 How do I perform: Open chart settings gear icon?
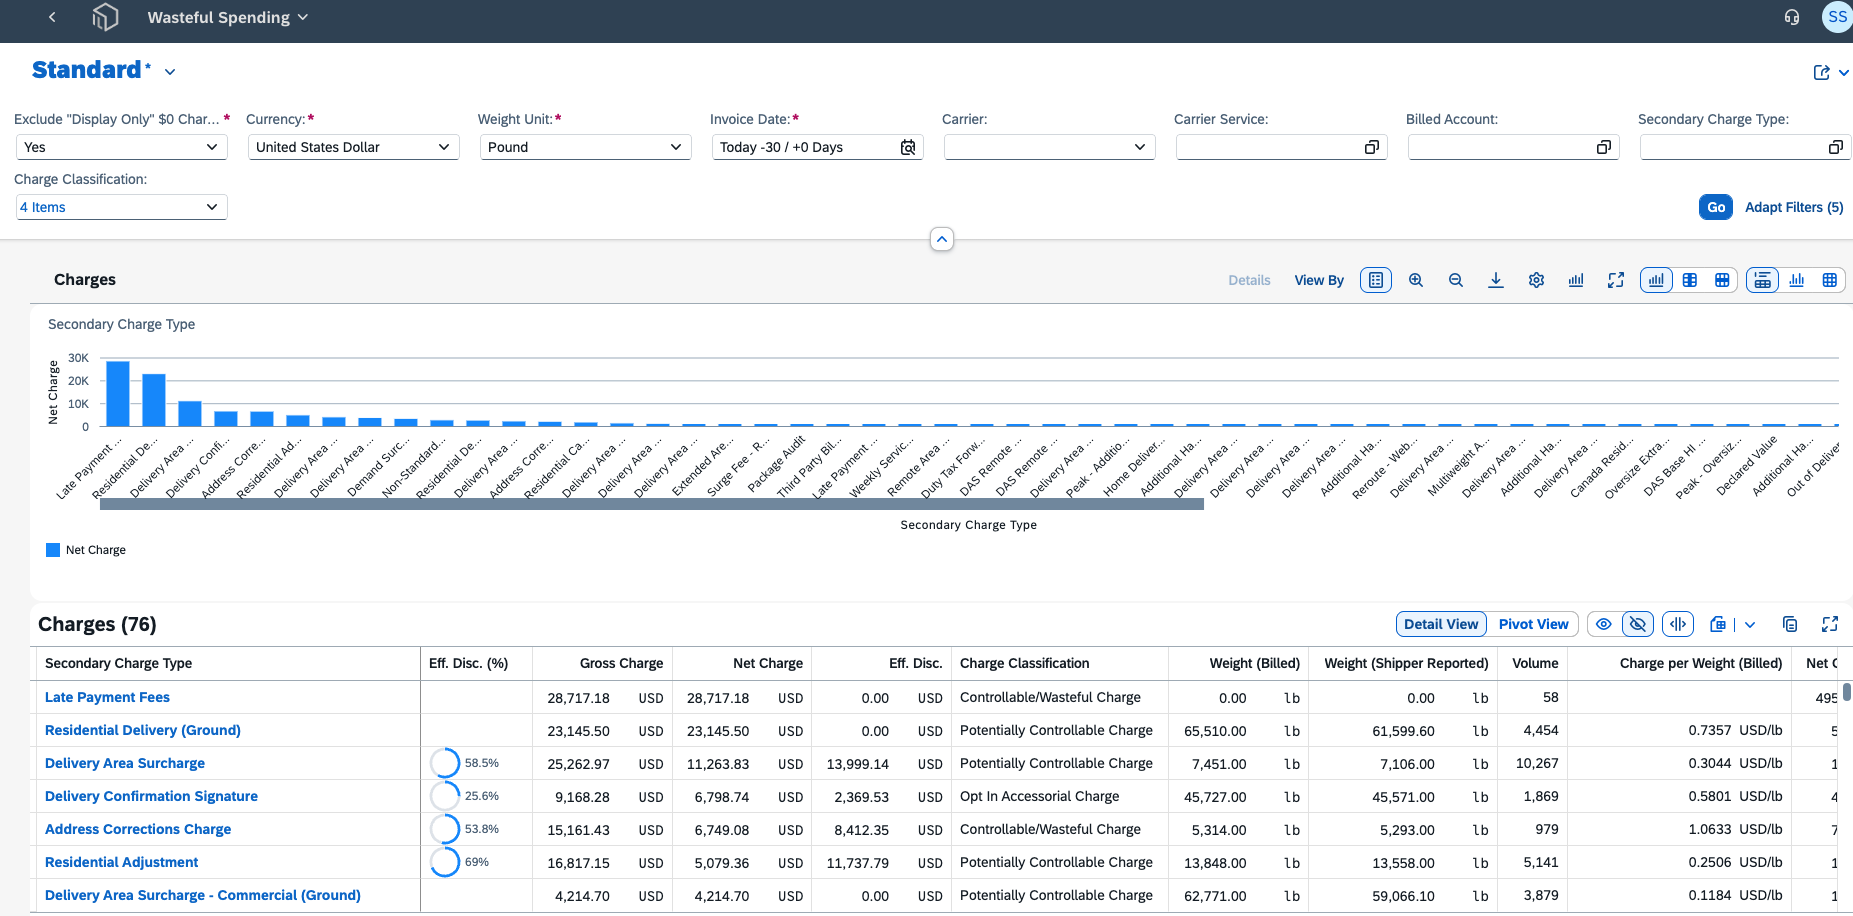(1536, 281)
